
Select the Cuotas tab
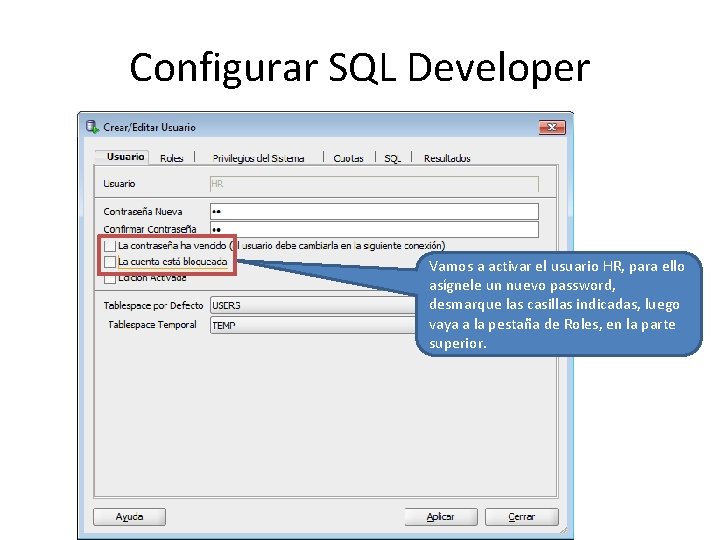click(348, 158)
